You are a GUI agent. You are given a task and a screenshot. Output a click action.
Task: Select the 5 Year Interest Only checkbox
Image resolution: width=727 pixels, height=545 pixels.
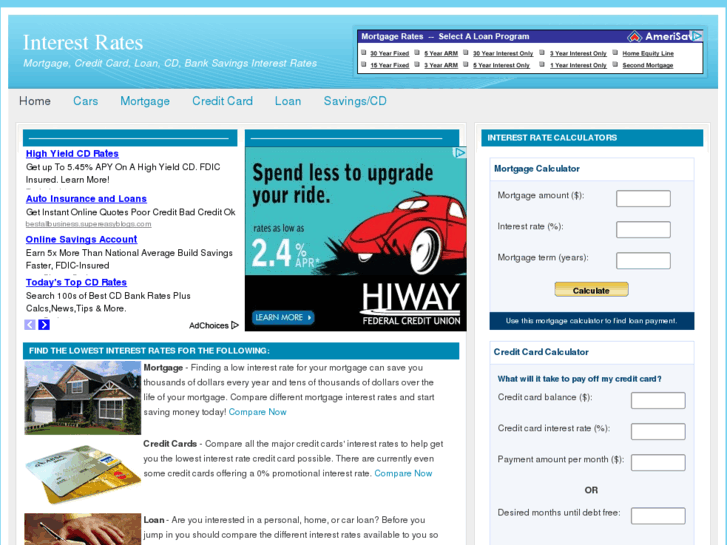pos(466,64)
